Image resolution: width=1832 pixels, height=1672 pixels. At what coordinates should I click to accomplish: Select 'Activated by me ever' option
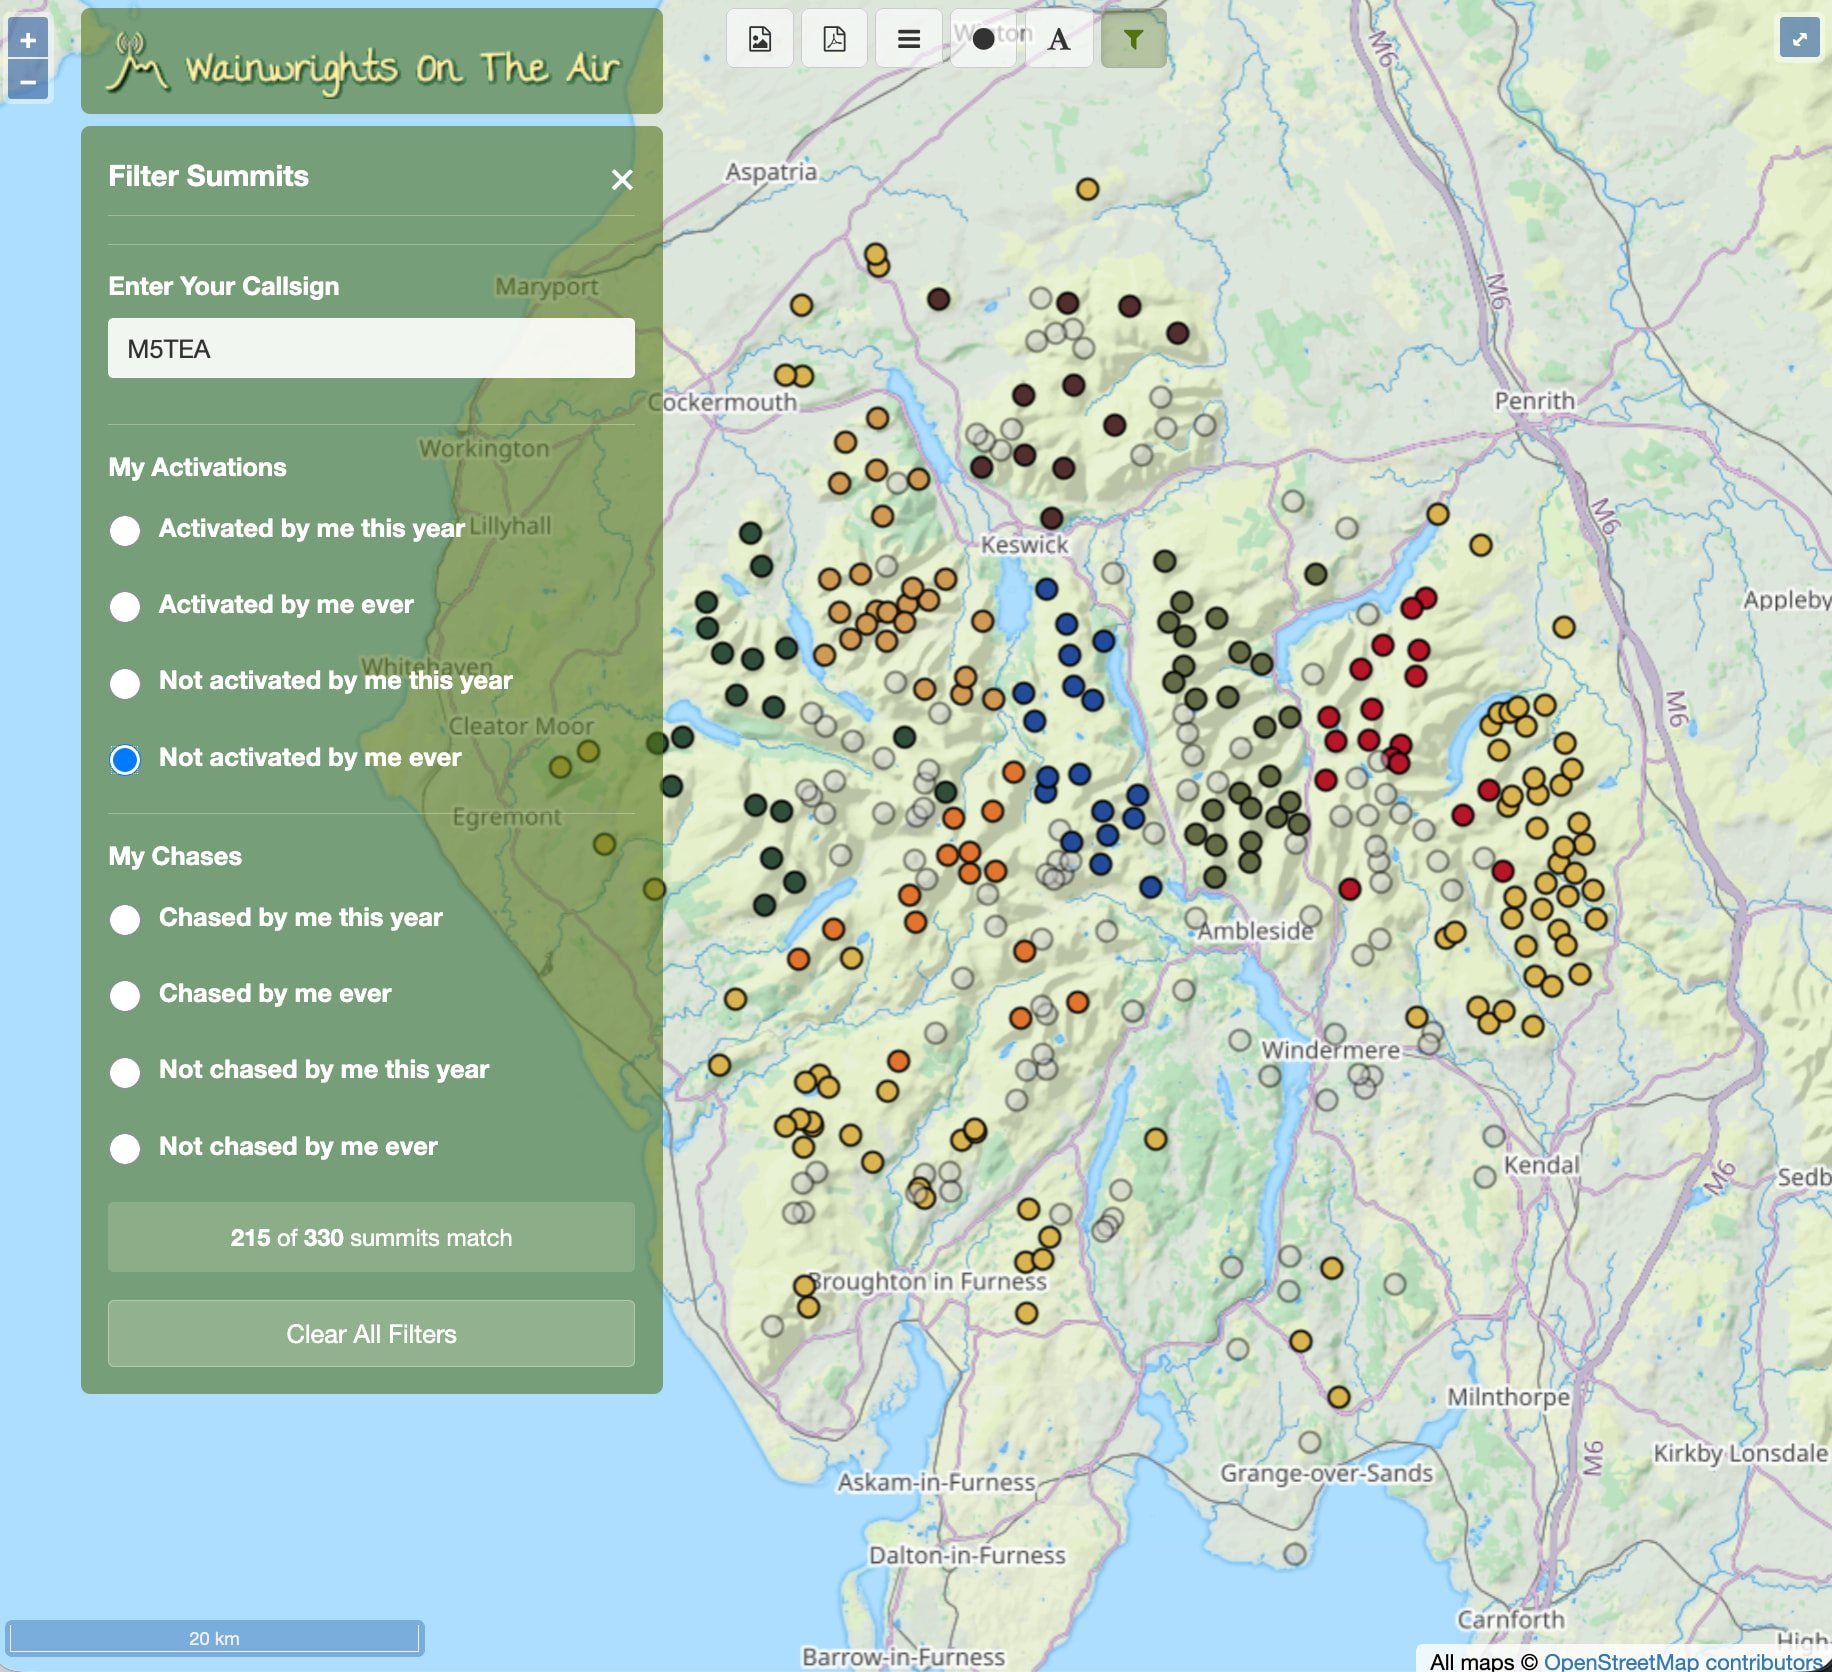(125, 606)
